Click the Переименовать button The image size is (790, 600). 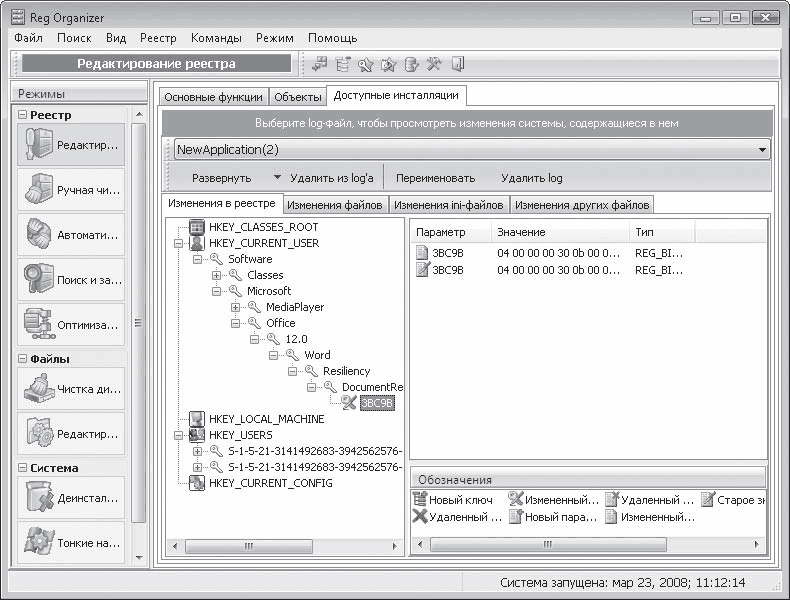click(435, 178)
